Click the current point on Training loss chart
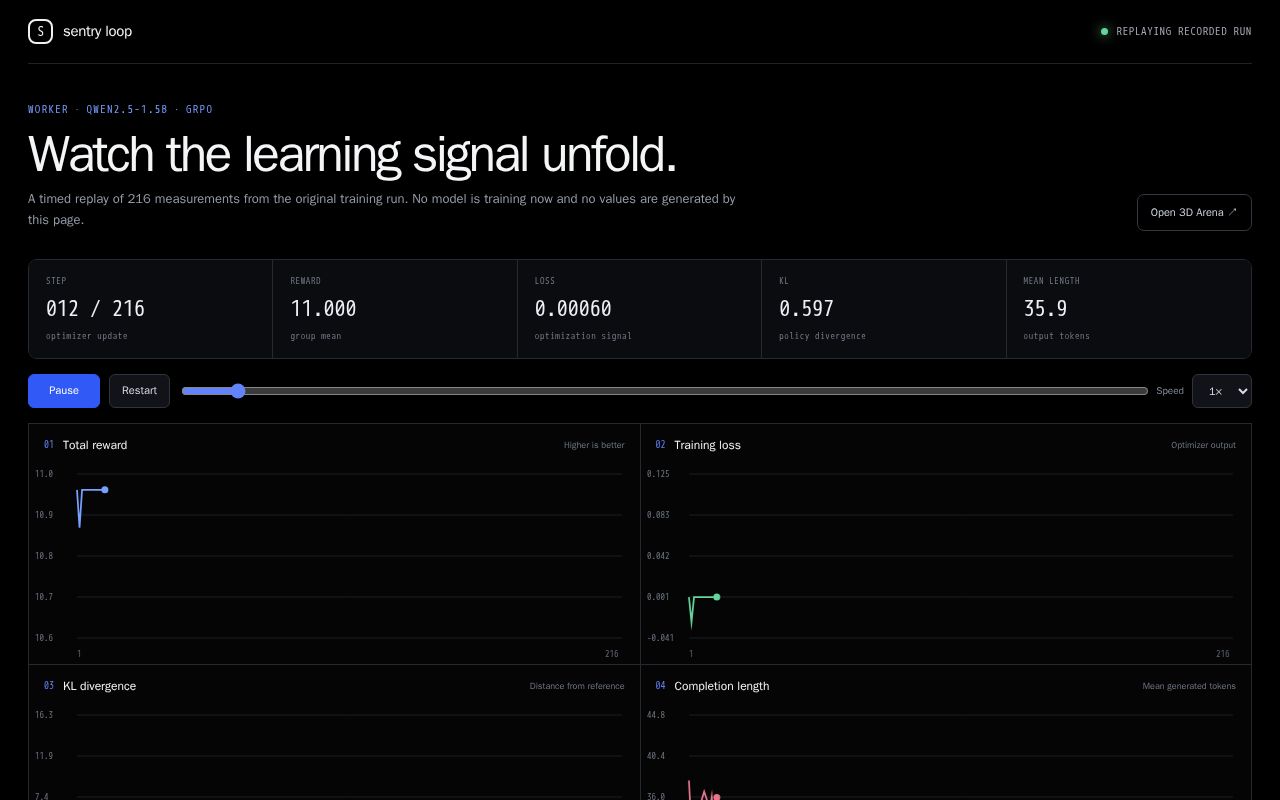 point(717,597)
